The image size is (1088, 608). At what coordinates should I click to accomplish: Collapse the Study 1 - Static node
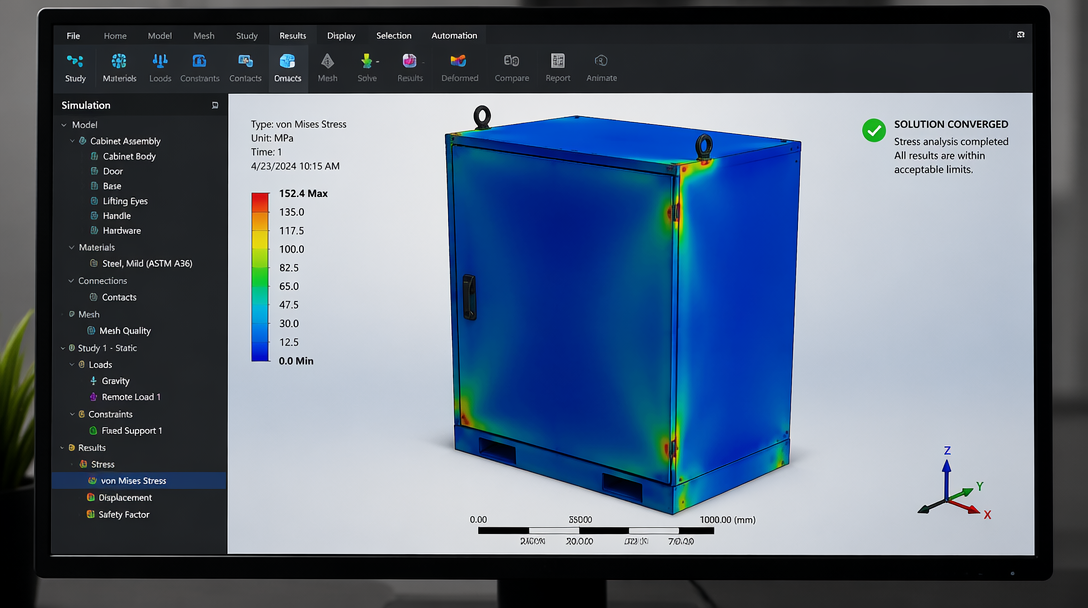tap(62, 348)
